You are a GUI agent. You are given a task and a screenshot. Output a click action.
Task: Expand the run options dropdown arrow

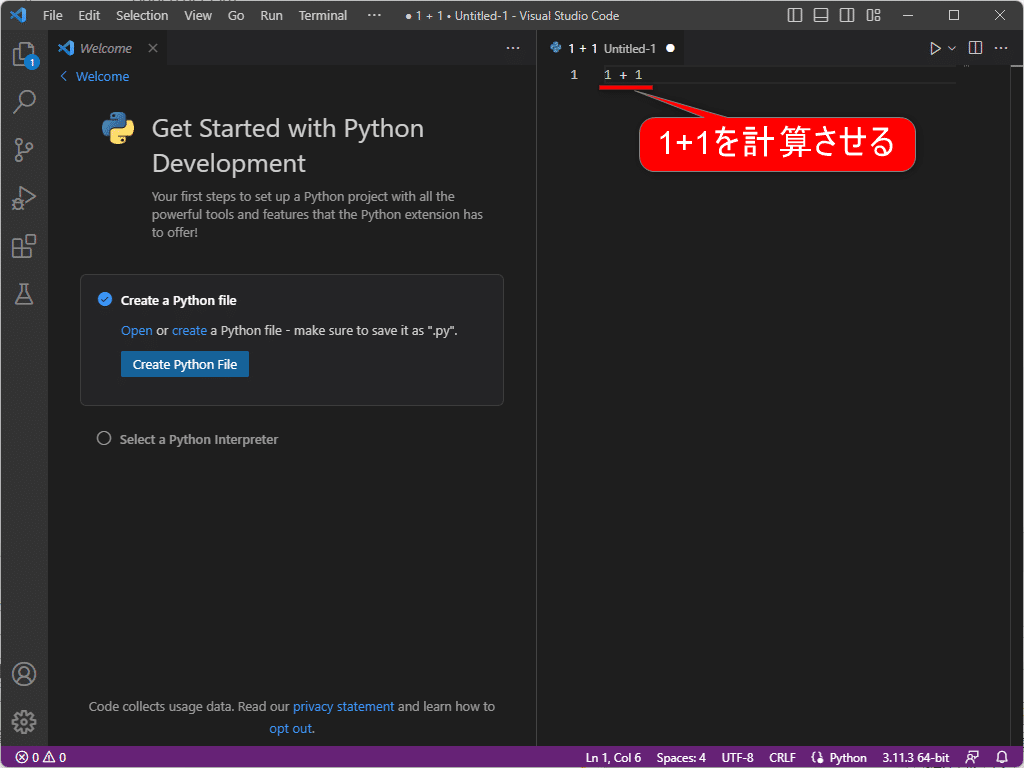(x=952, y=48)
